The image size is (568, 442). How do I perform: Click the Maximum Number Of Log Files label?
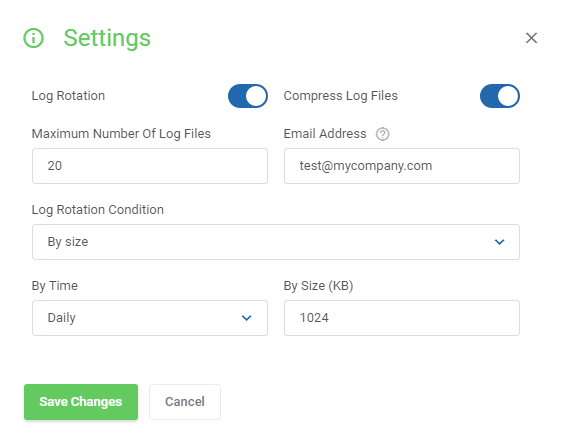tap(121, 134)
